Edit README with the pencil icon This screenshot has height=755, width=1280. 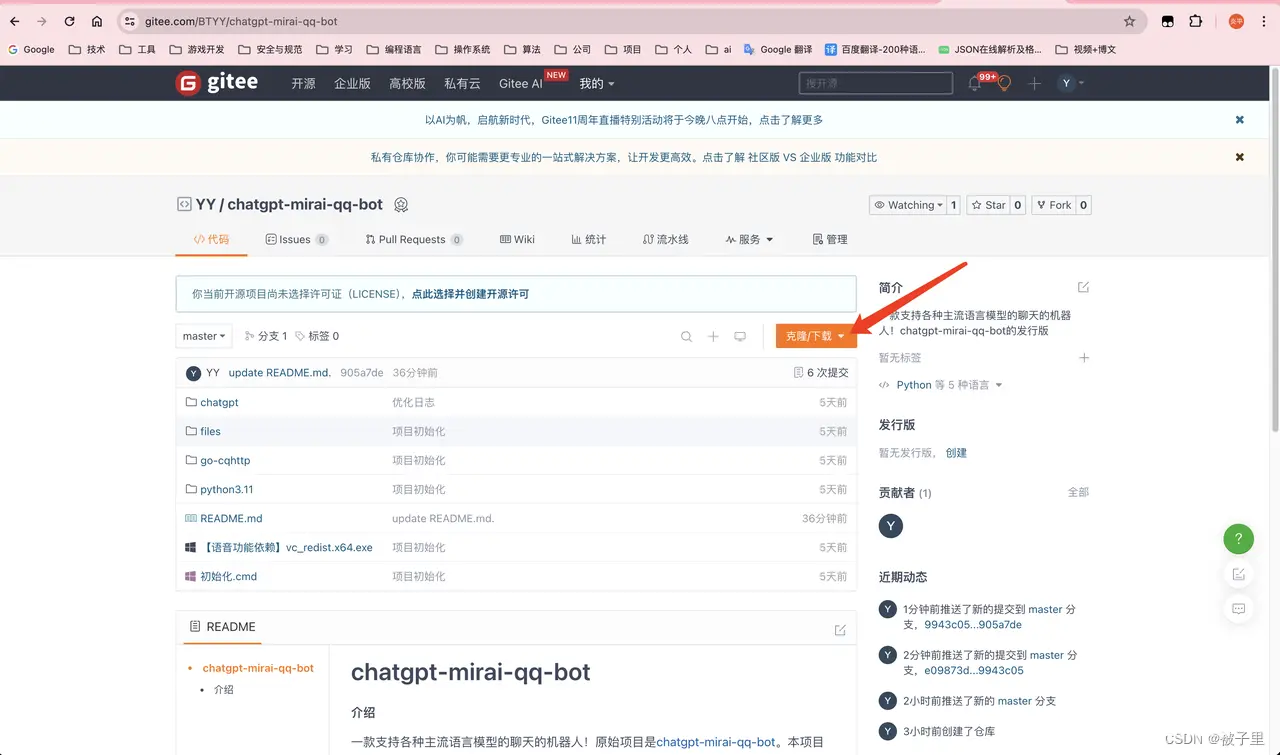tap(840, 630)
